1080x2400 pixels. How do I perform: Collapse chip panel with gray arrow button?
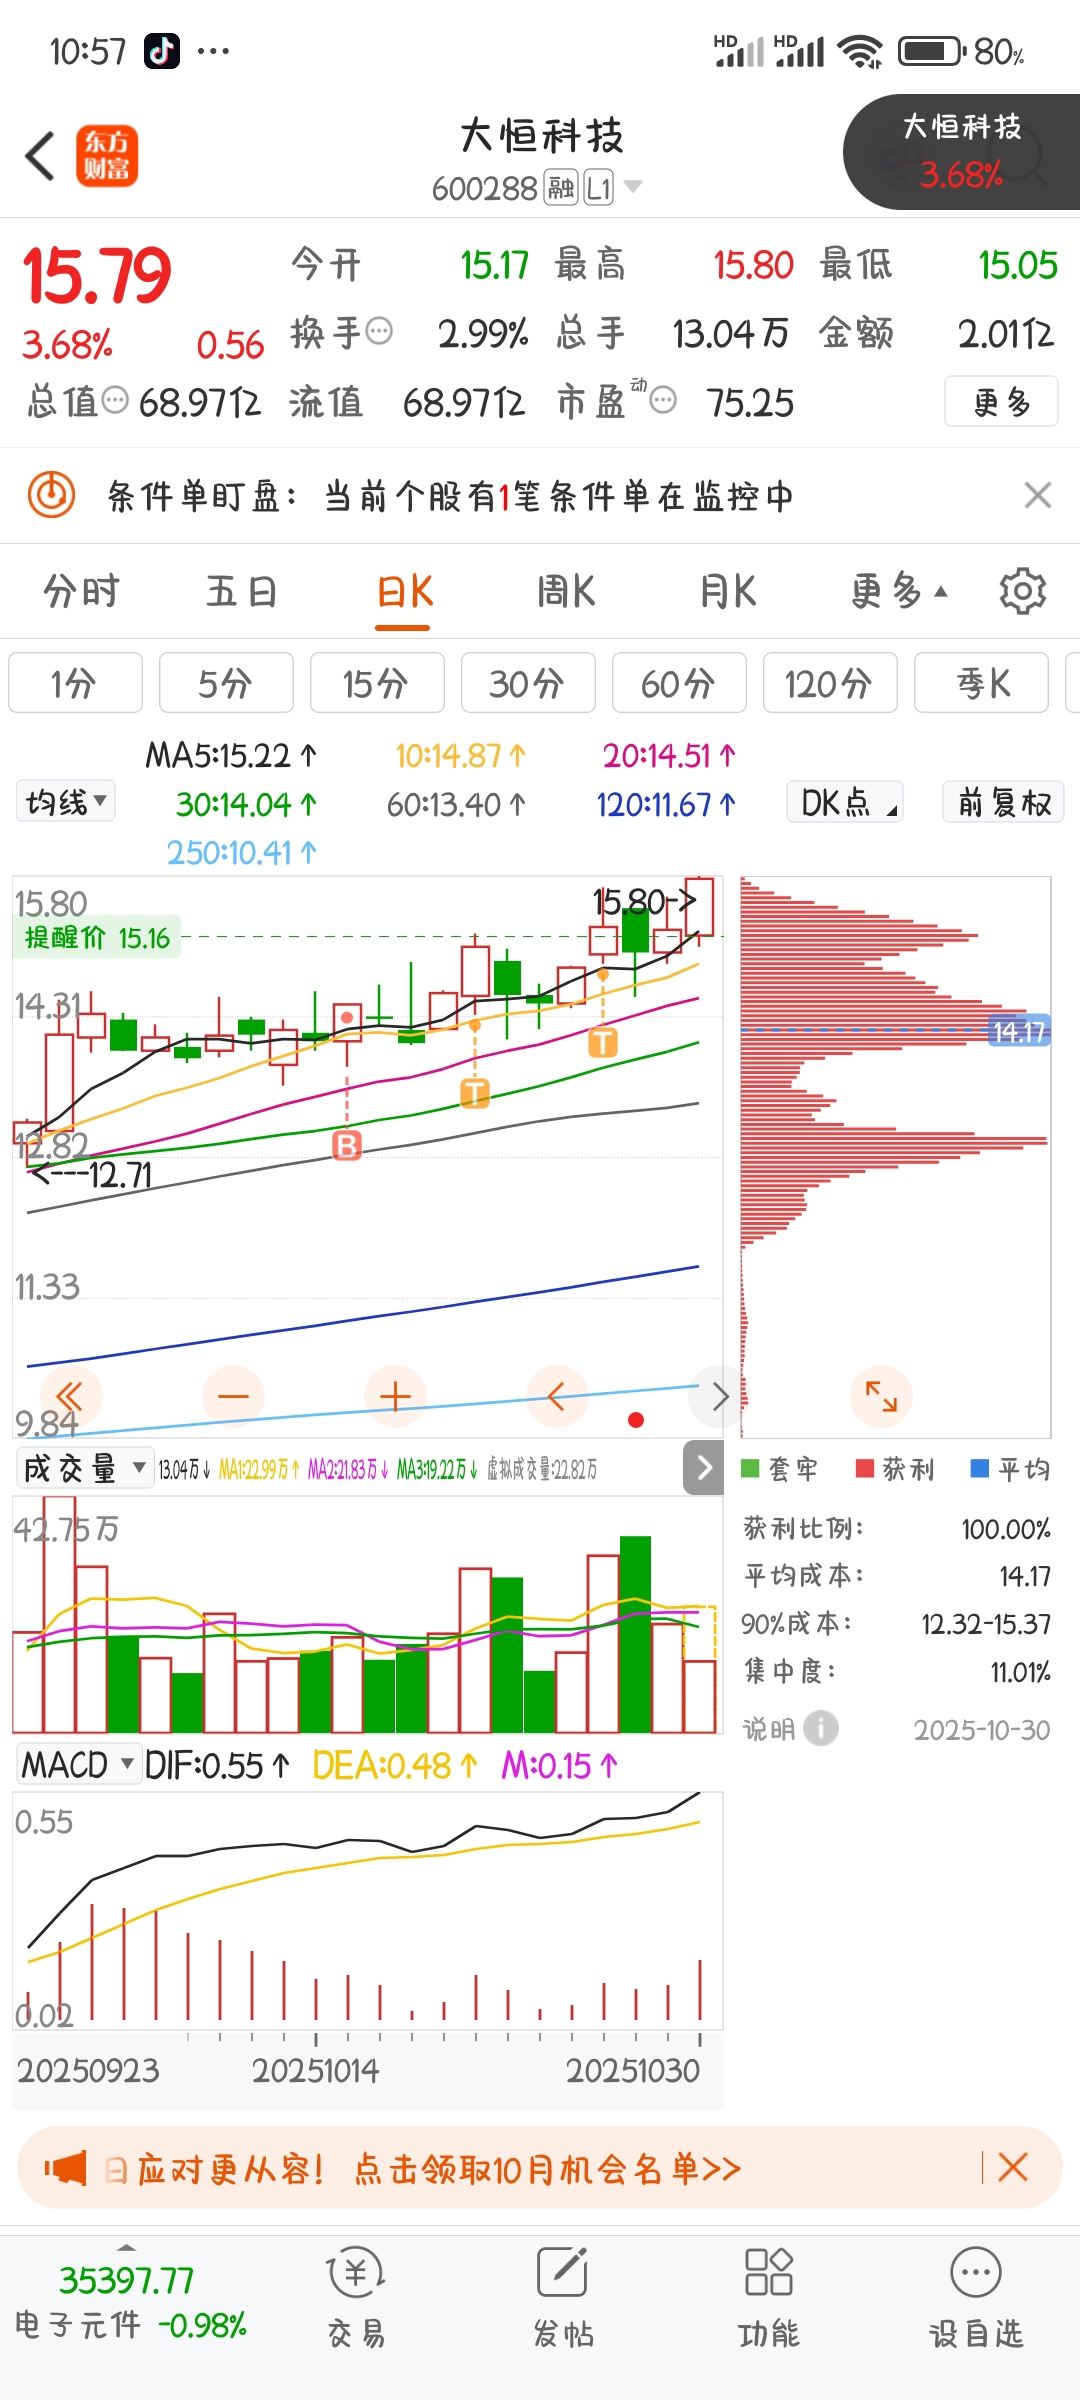[x=704, y=1467]
